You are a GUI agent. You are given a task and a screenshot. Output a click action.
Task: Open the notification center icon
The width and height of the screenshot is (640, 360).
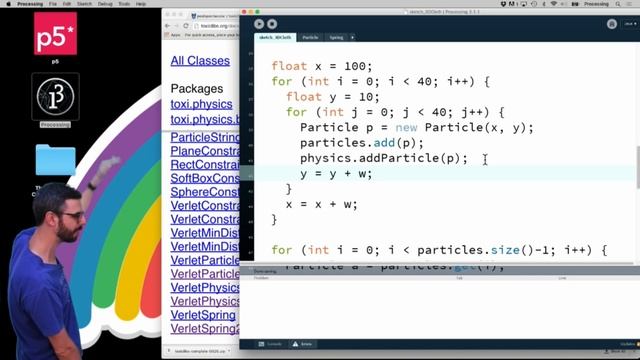click(630, 4)
